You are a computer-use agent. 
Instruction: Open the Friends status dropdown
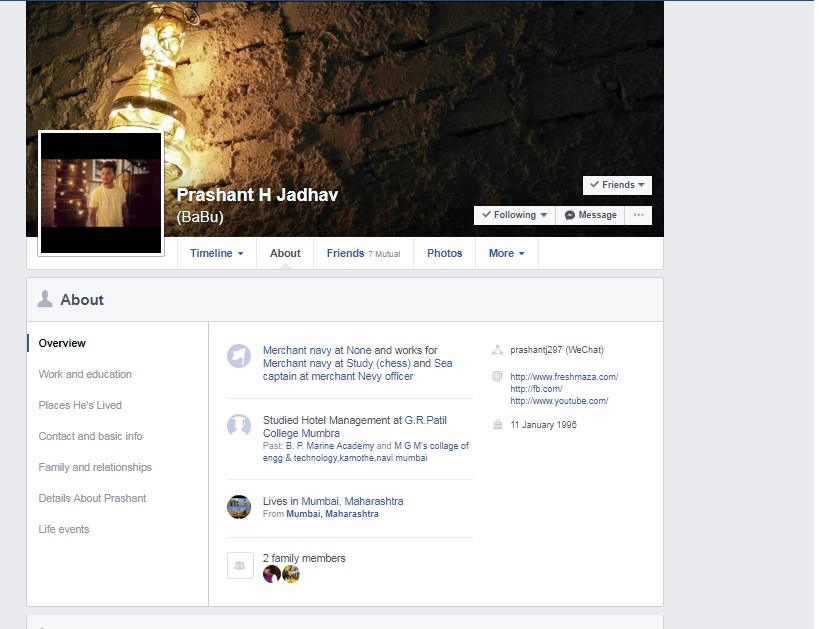617,185
